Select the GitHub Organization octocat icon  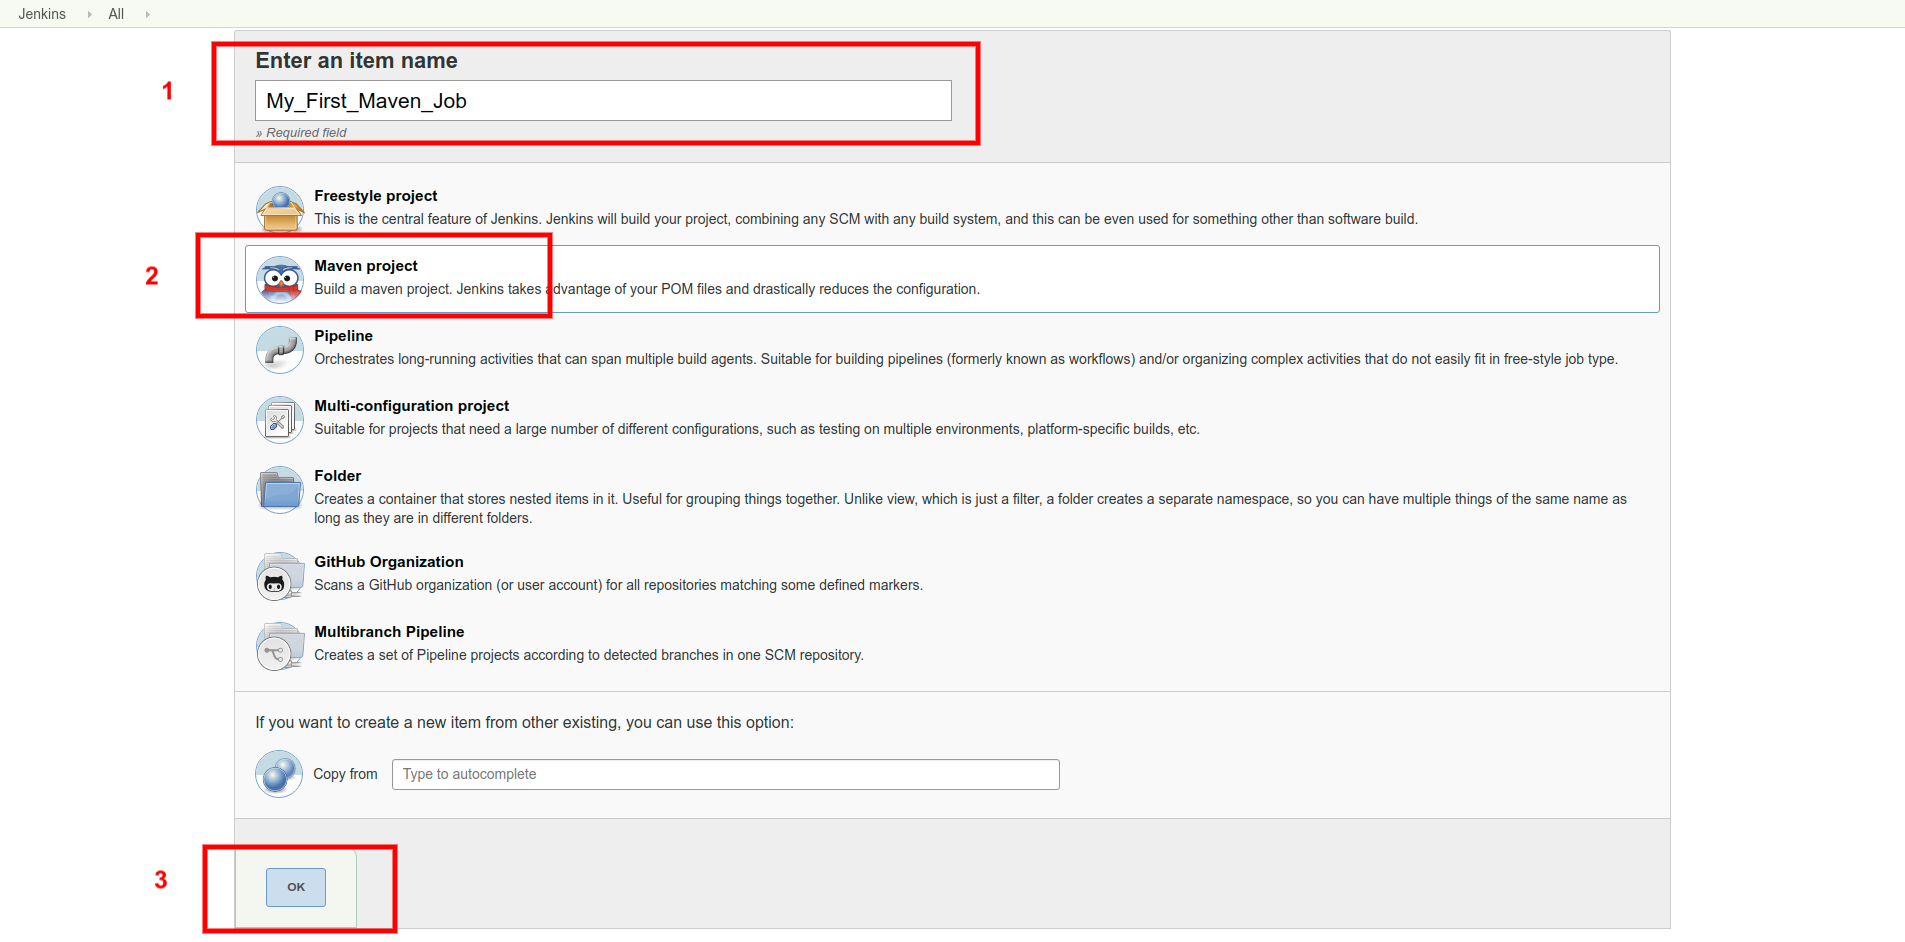pyautogui.click(x=280, y=576)
